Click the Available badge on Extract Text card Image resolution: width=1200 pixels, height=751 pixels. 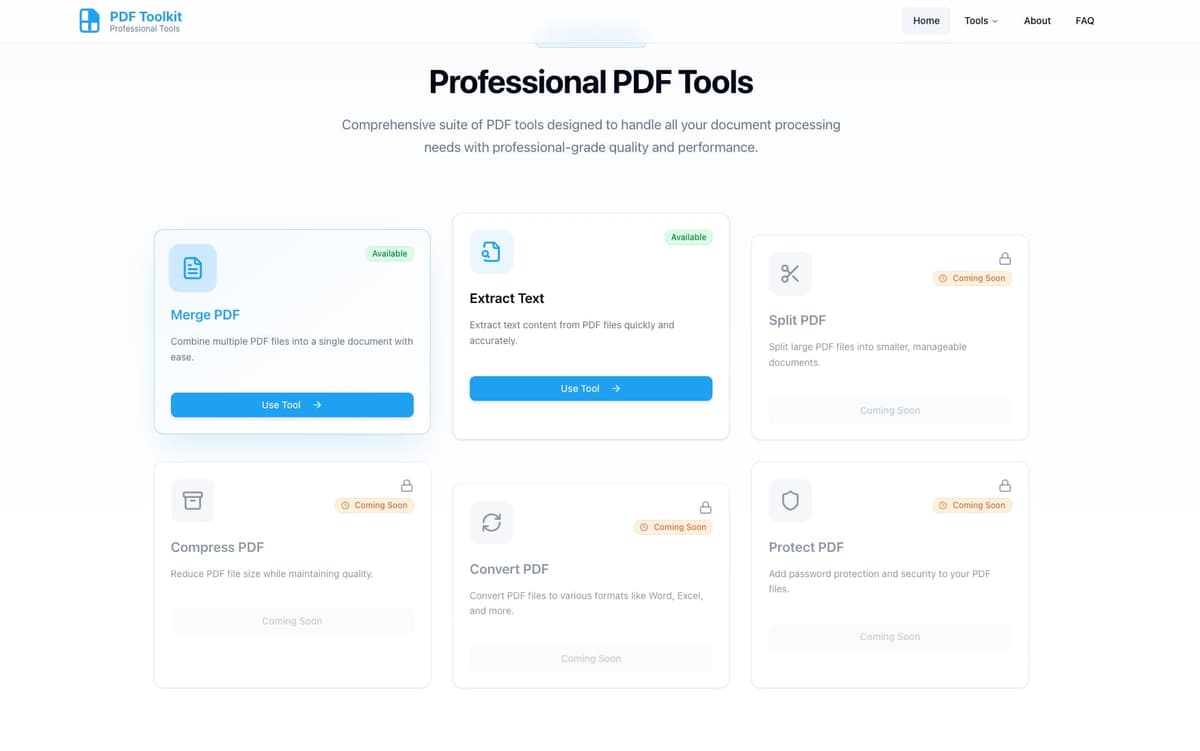[688, 237]
